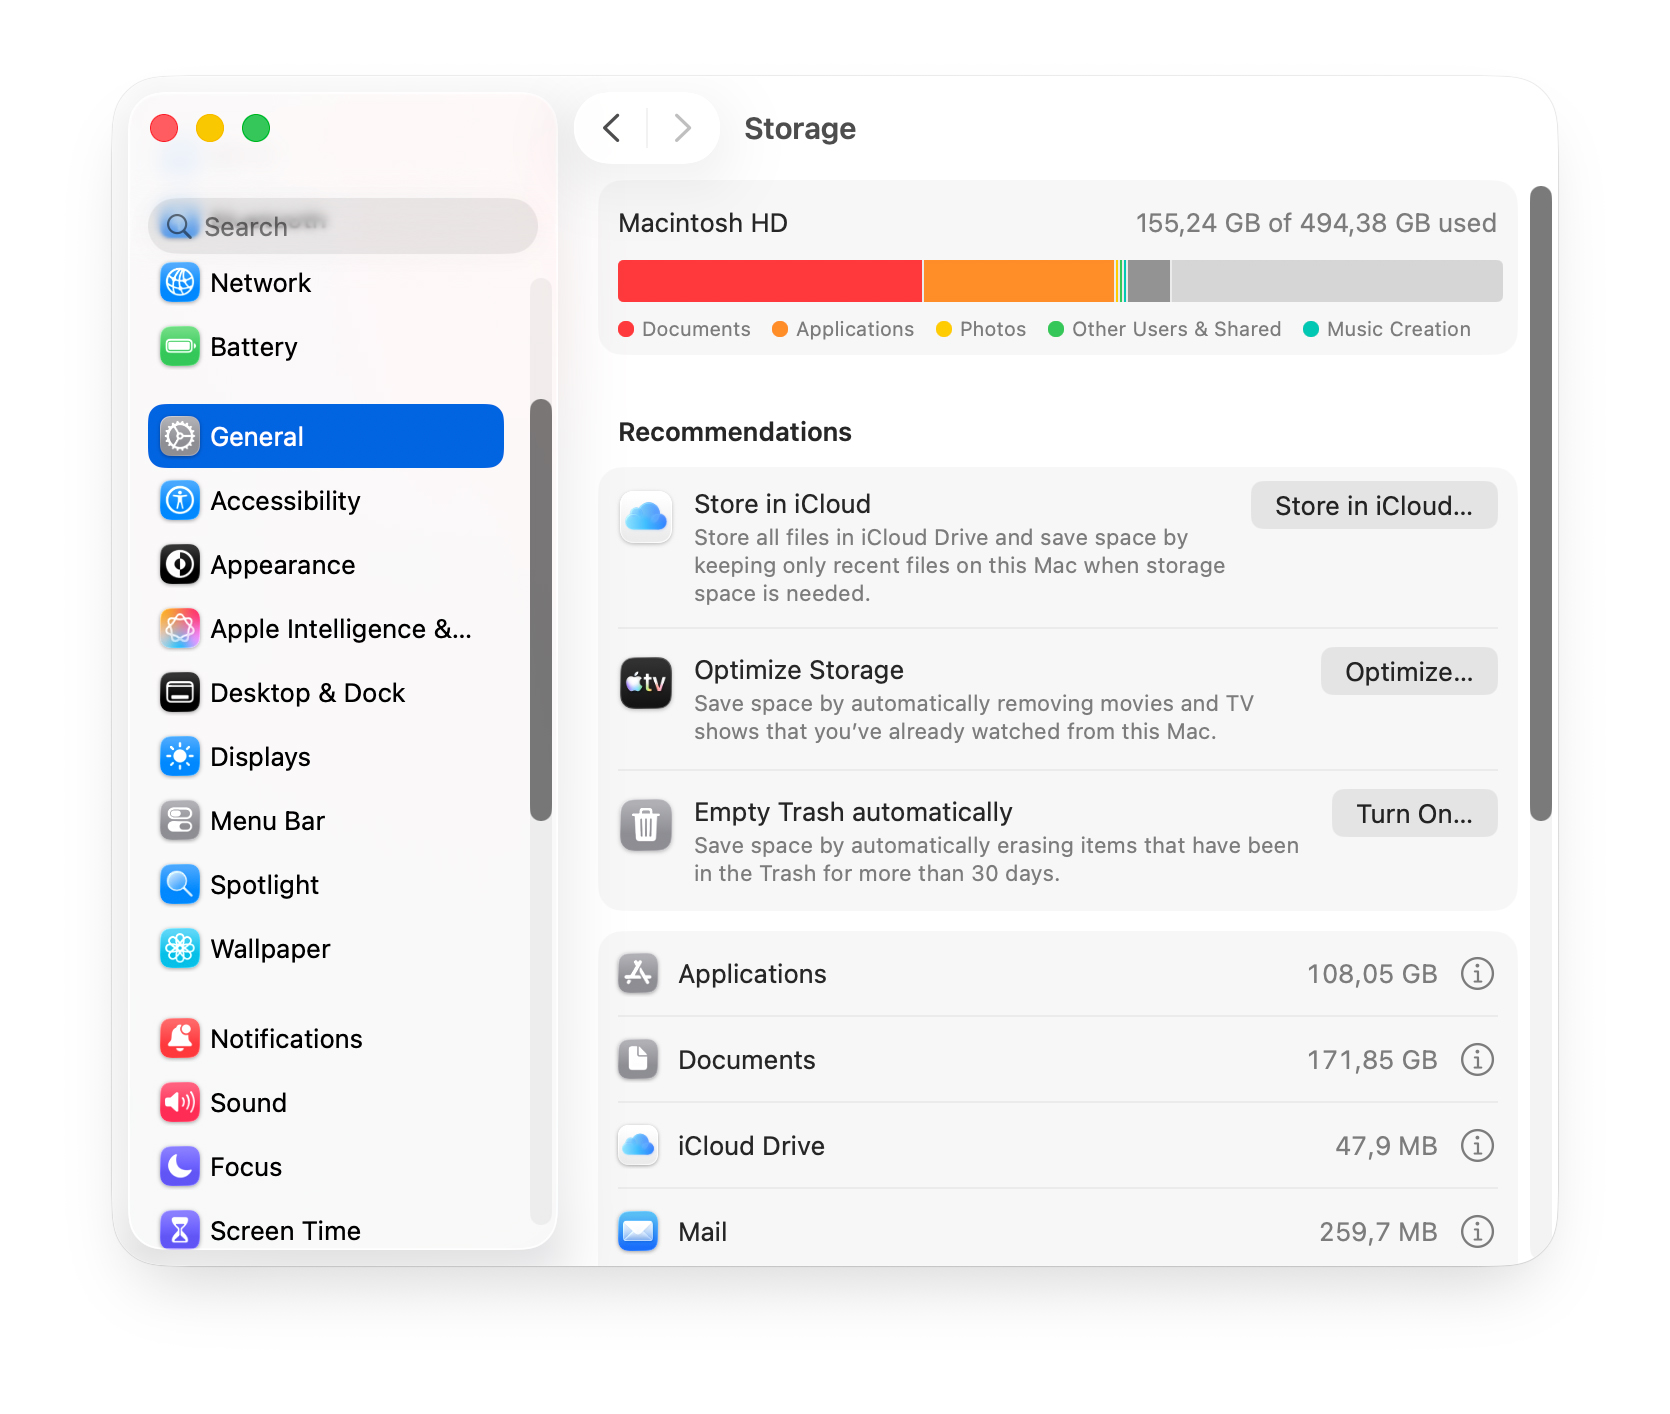Click the orange Applications segment of storage bar
Screen dimensions: 1670x1414
(1018, 281)
